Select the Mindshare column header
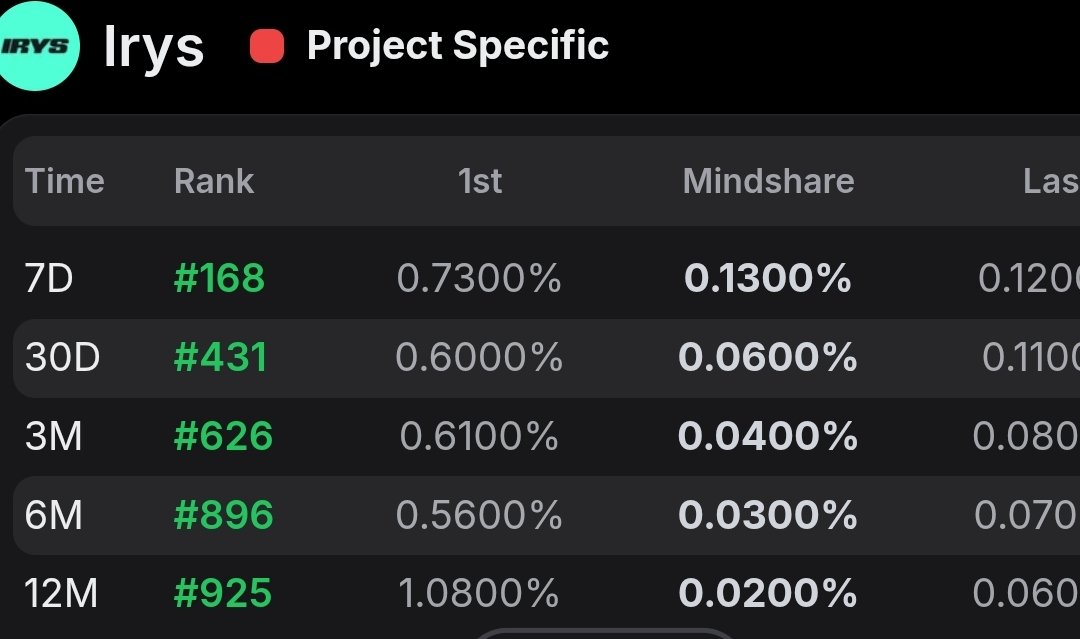Image resolution: width=1080 pixels, height=639 pixels. 769,181
